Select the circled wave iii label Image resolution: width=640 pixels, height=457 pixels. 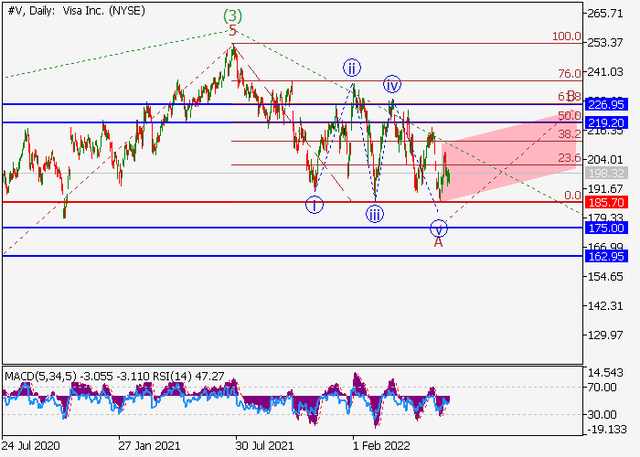[x=374, y=214]
